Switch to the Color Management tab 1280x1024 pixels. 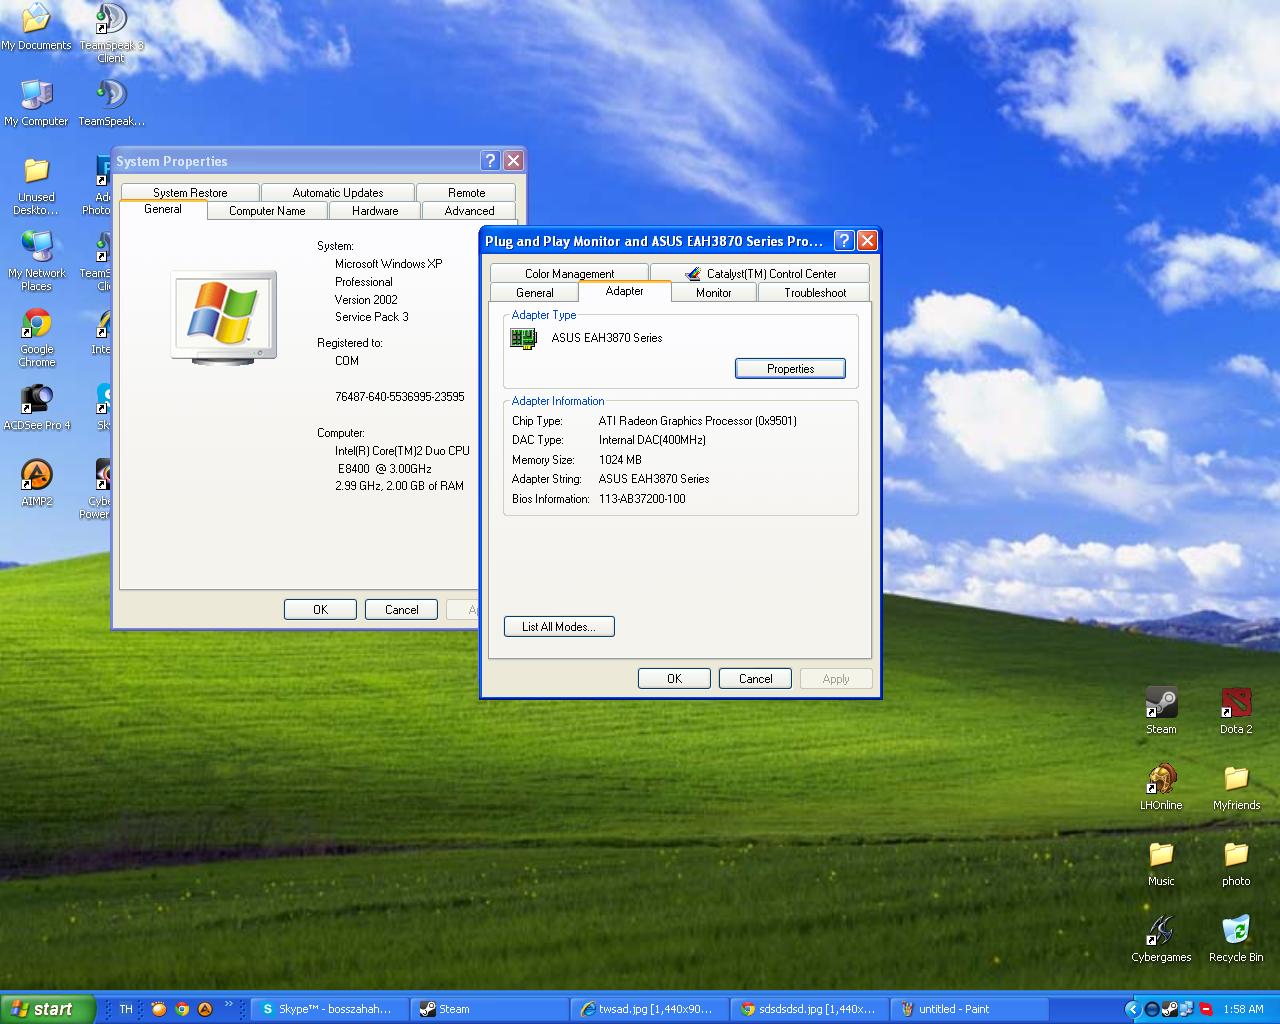pyautogui.click(x=570, y=273)
